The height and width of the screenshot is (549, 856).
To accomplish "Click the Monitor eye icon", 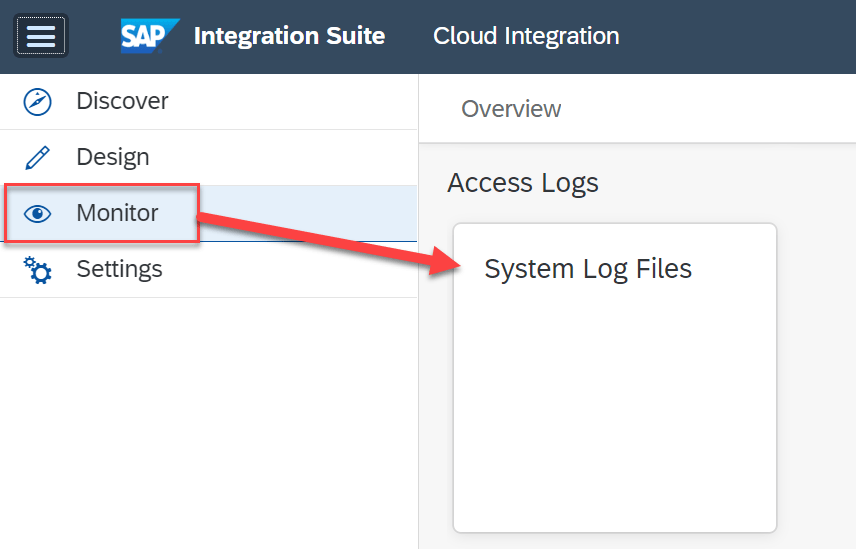I will point(37,214).
